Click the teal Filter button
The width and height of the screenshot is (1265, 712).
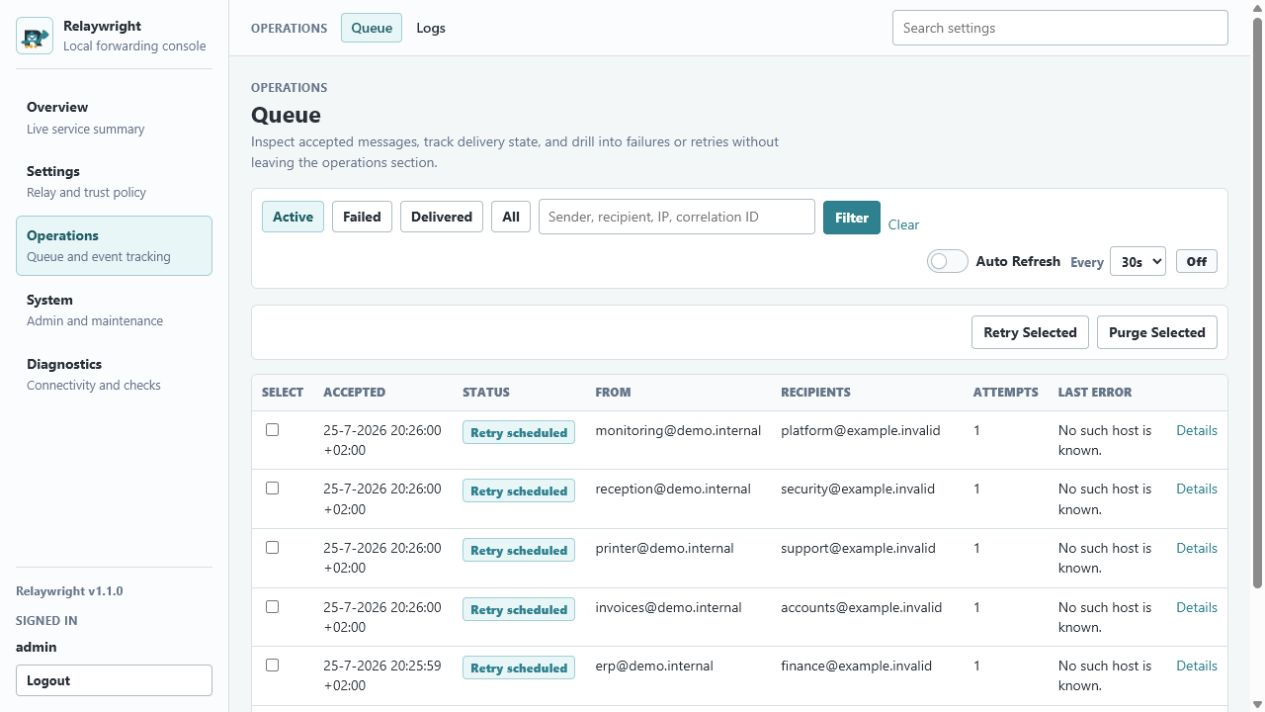(x=852, y=217)
